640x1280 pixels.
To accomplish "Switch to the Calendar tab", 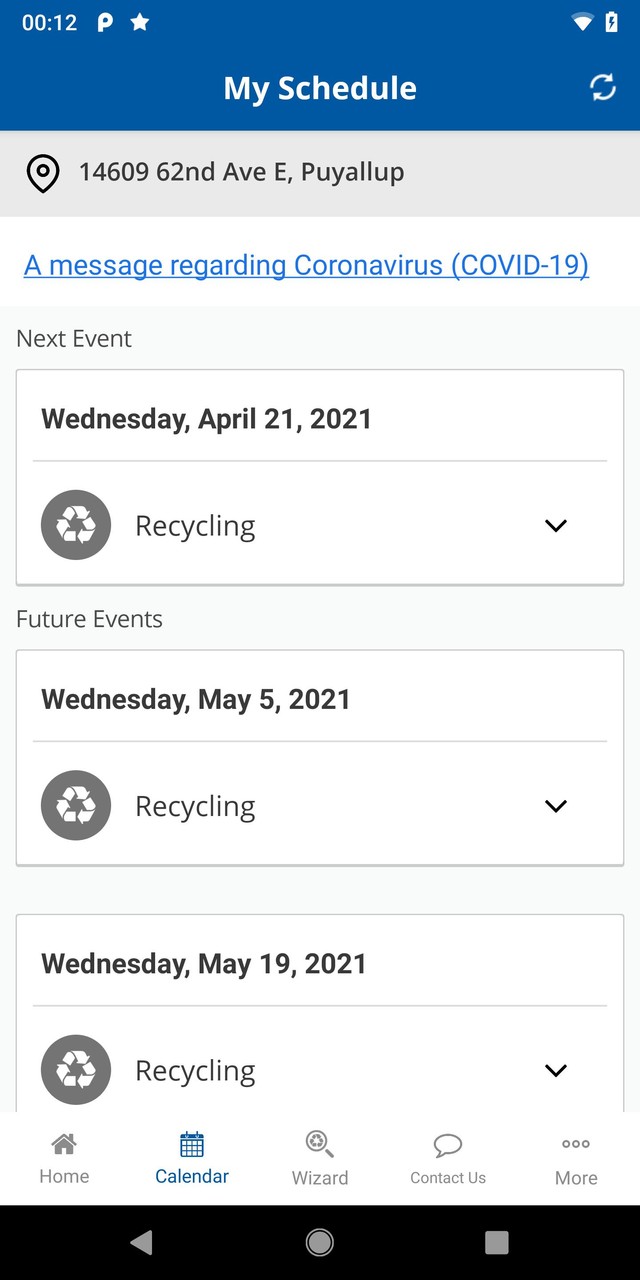I will coord(192,1159).
